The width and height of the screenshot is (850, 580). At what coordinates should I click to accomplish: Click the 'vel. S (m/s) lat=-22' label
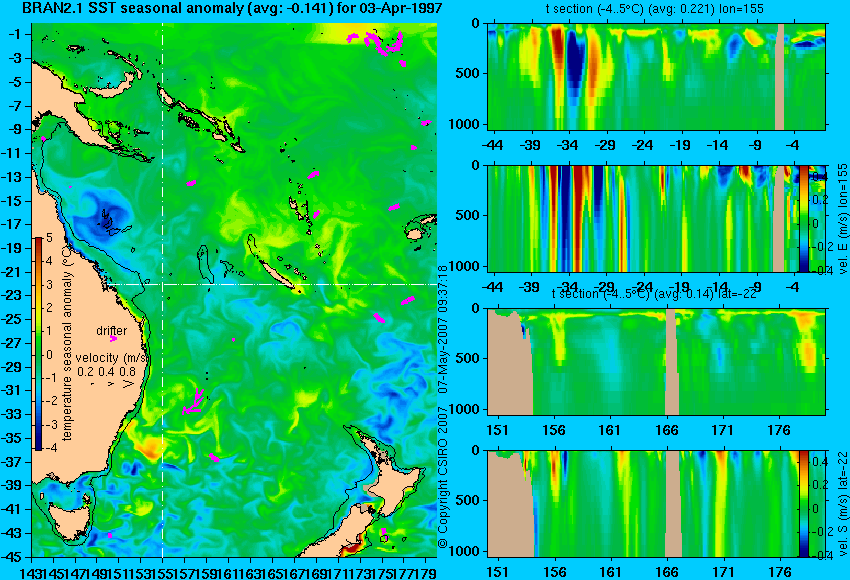tap(842, 504)
